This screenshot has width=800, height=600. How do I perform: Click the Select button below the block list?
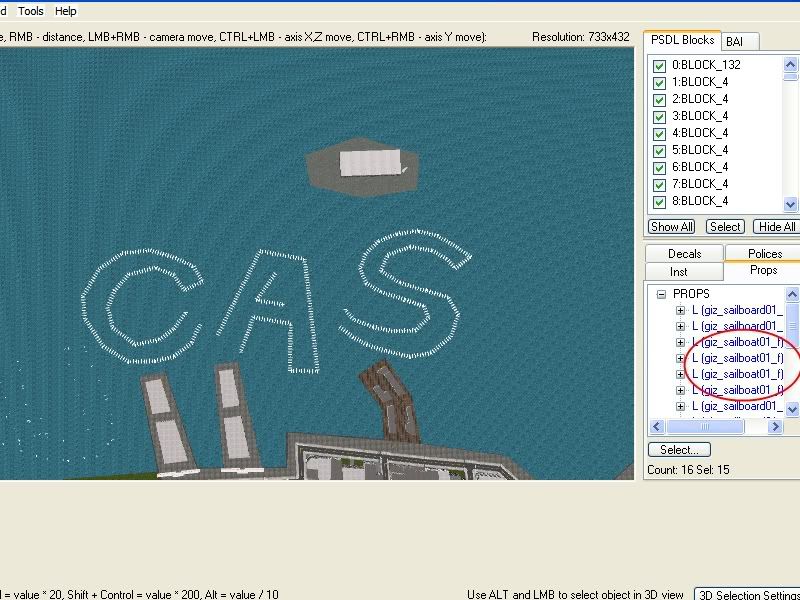click(725, 227)
